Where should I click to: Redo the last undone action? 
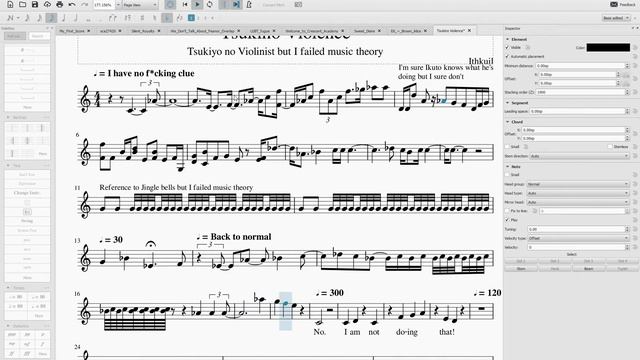point(84,4)
